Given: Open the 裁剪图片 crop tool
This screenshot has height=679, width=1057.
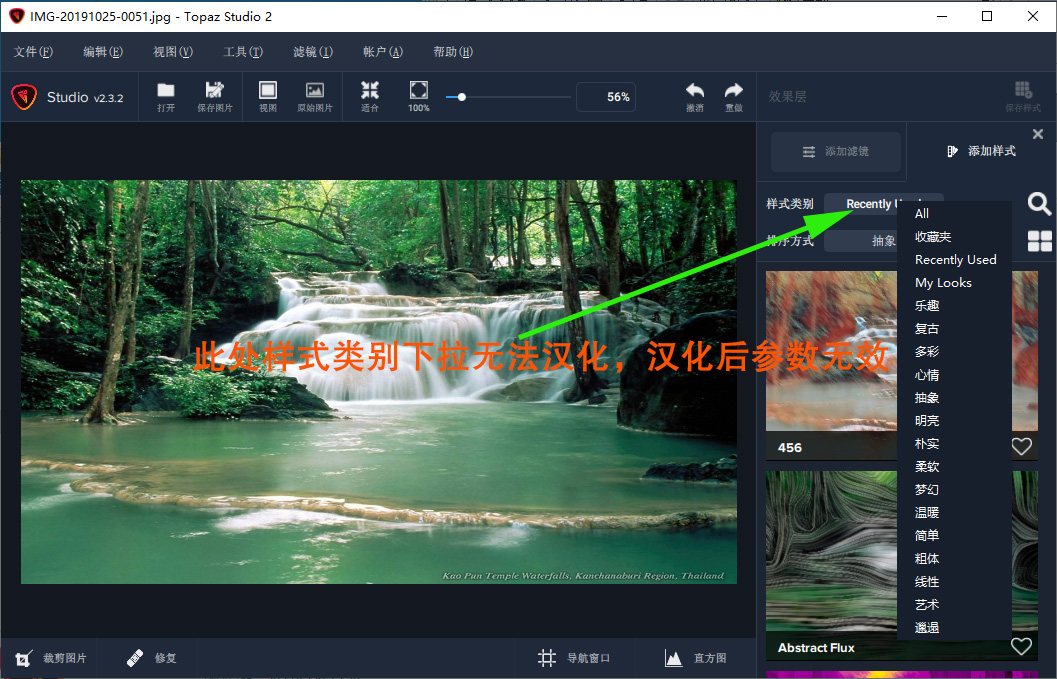Looking at the screenshot, I should [51, 658].
